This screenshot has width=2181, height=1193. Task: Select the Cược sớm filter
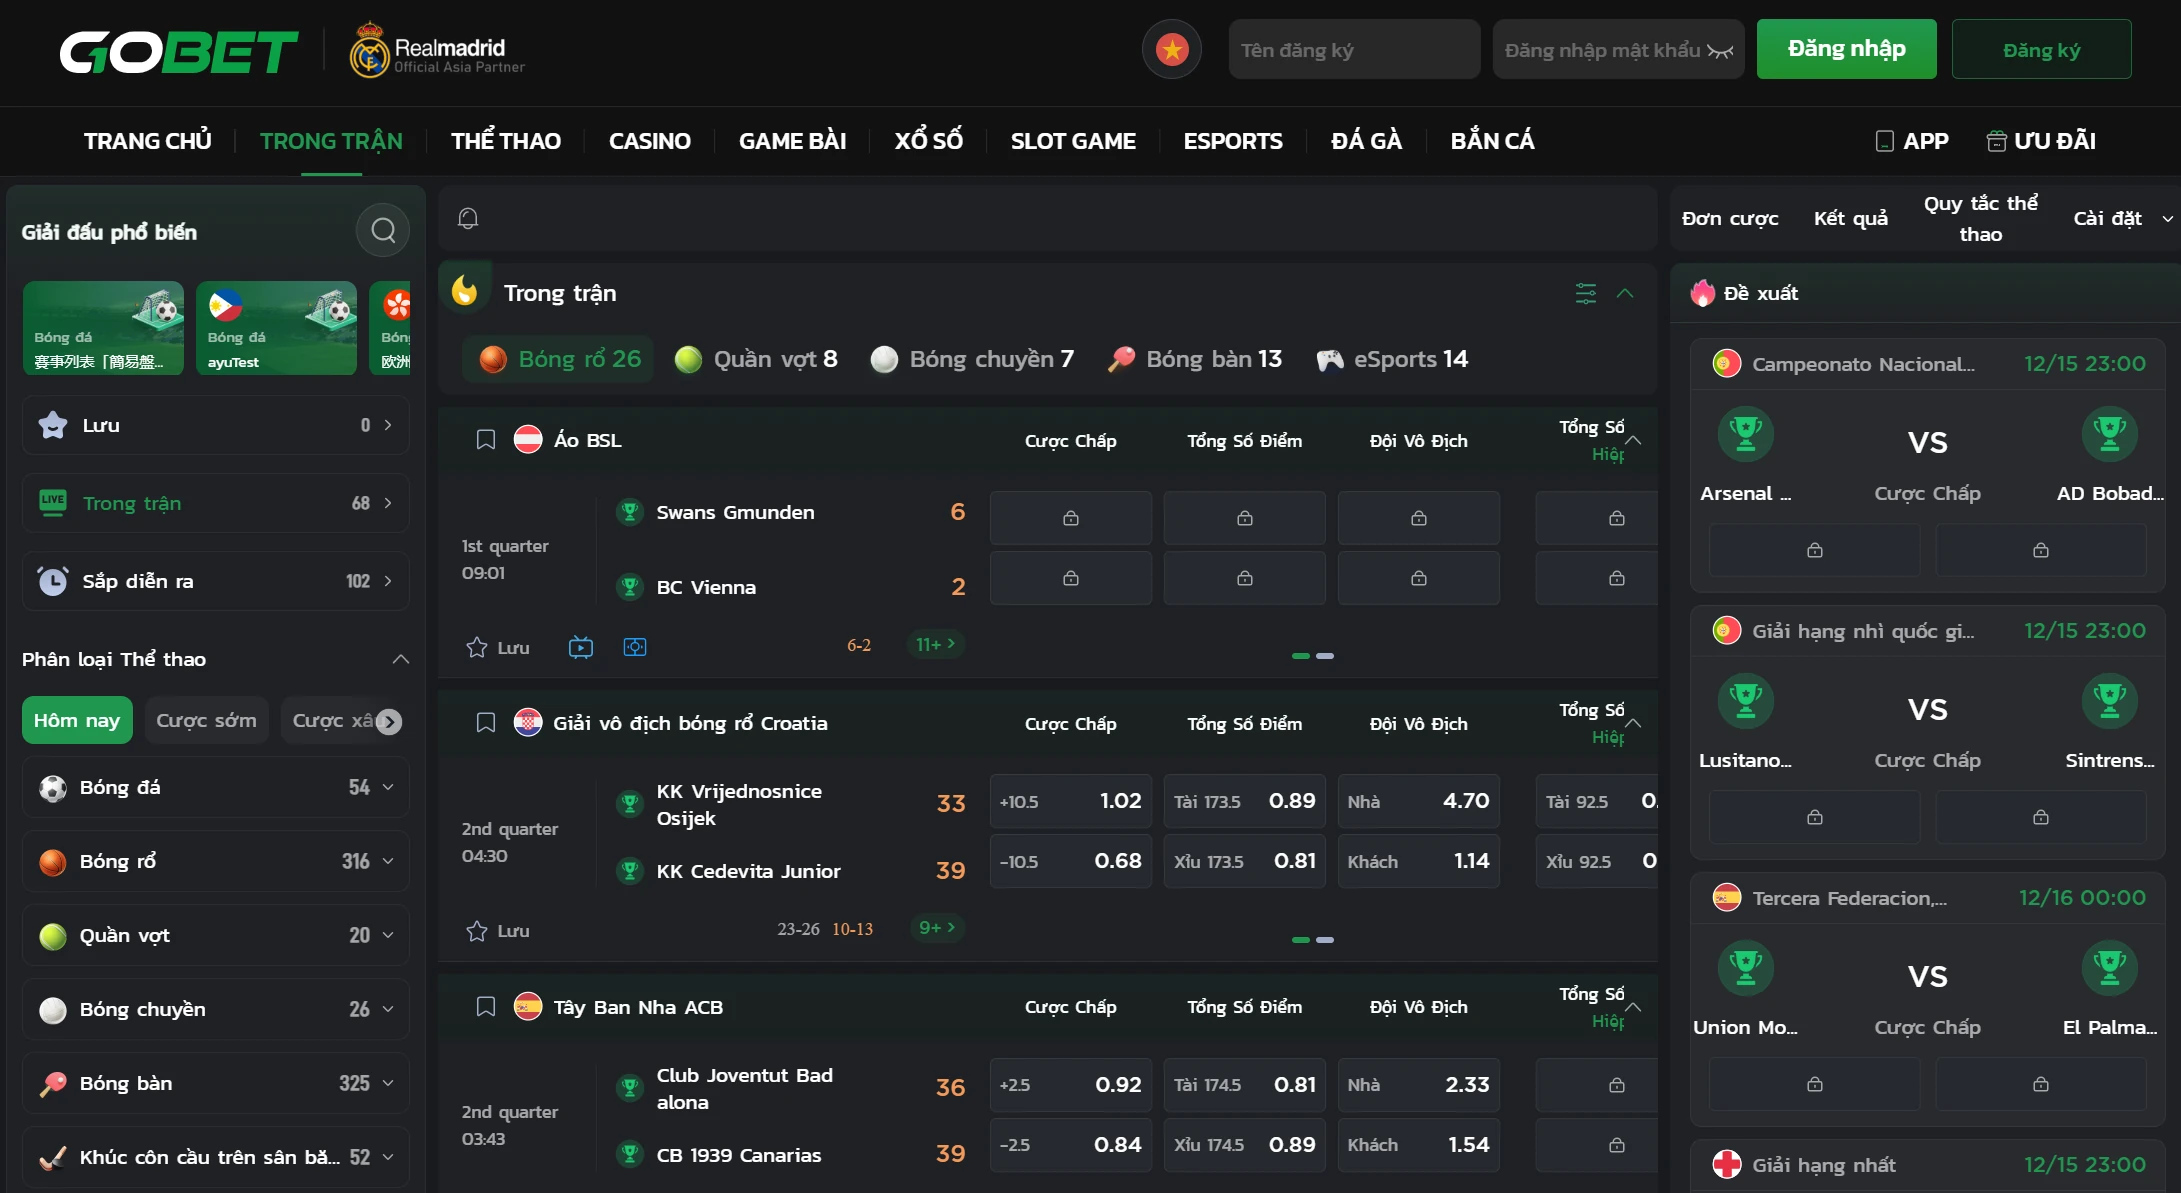click(x=206, y=720)
